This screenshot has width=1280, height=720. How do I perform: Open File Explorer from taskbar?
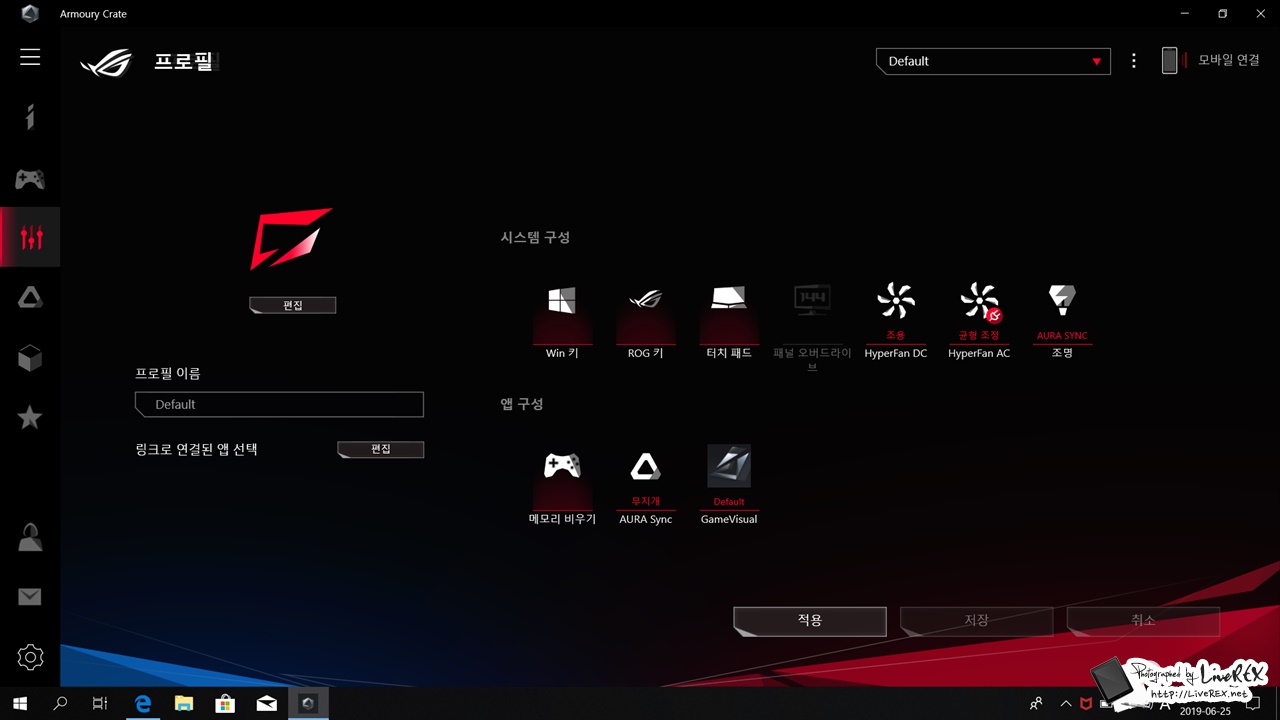184,704
